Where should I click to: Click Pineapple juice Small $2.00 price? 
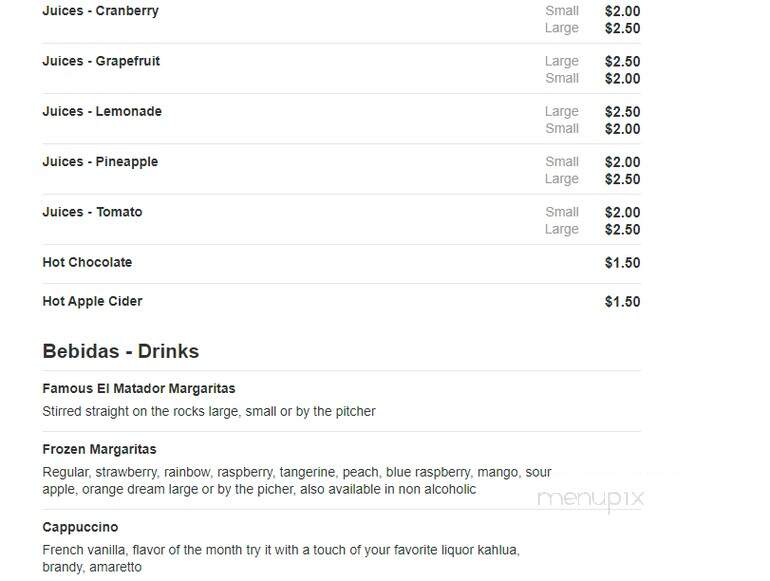[622, 162]
